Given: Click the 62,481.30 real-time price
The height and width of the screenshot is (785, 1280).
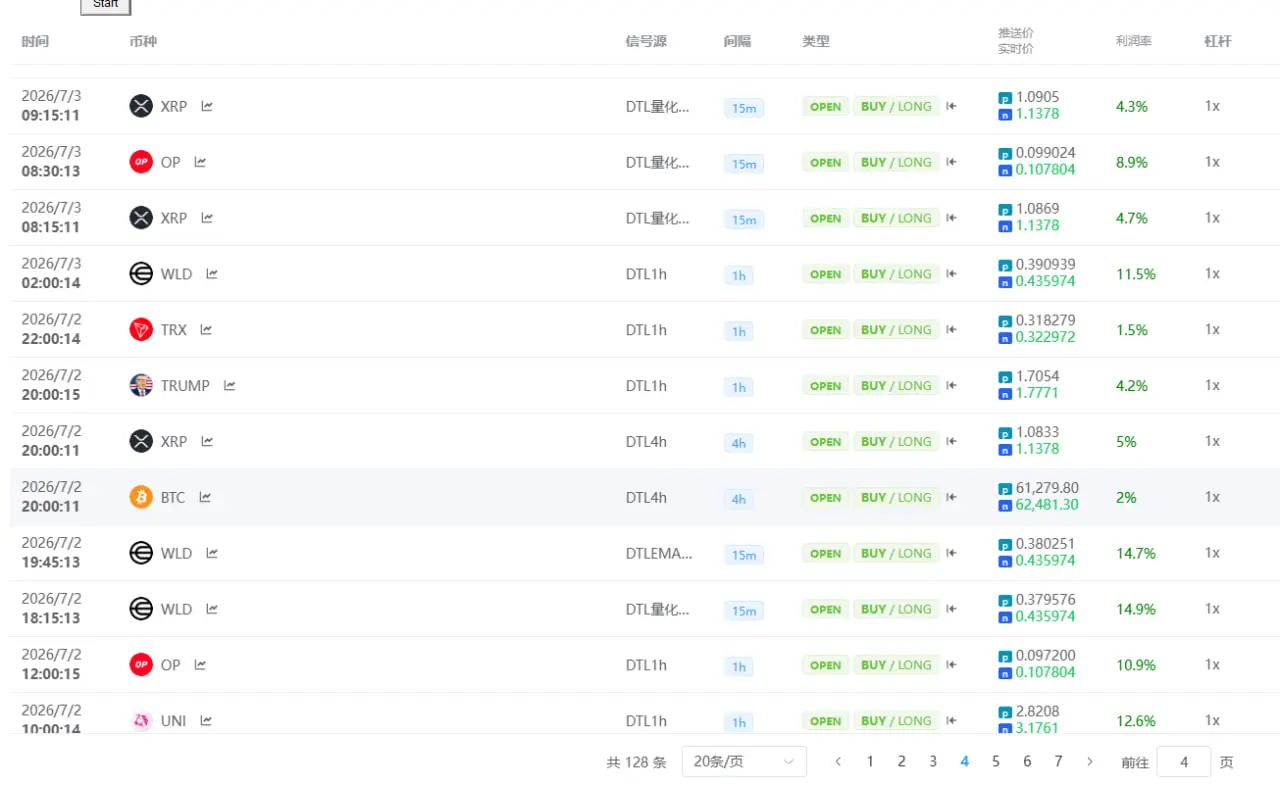Looking at the screenshot, I should click(x=1047, y=505).
